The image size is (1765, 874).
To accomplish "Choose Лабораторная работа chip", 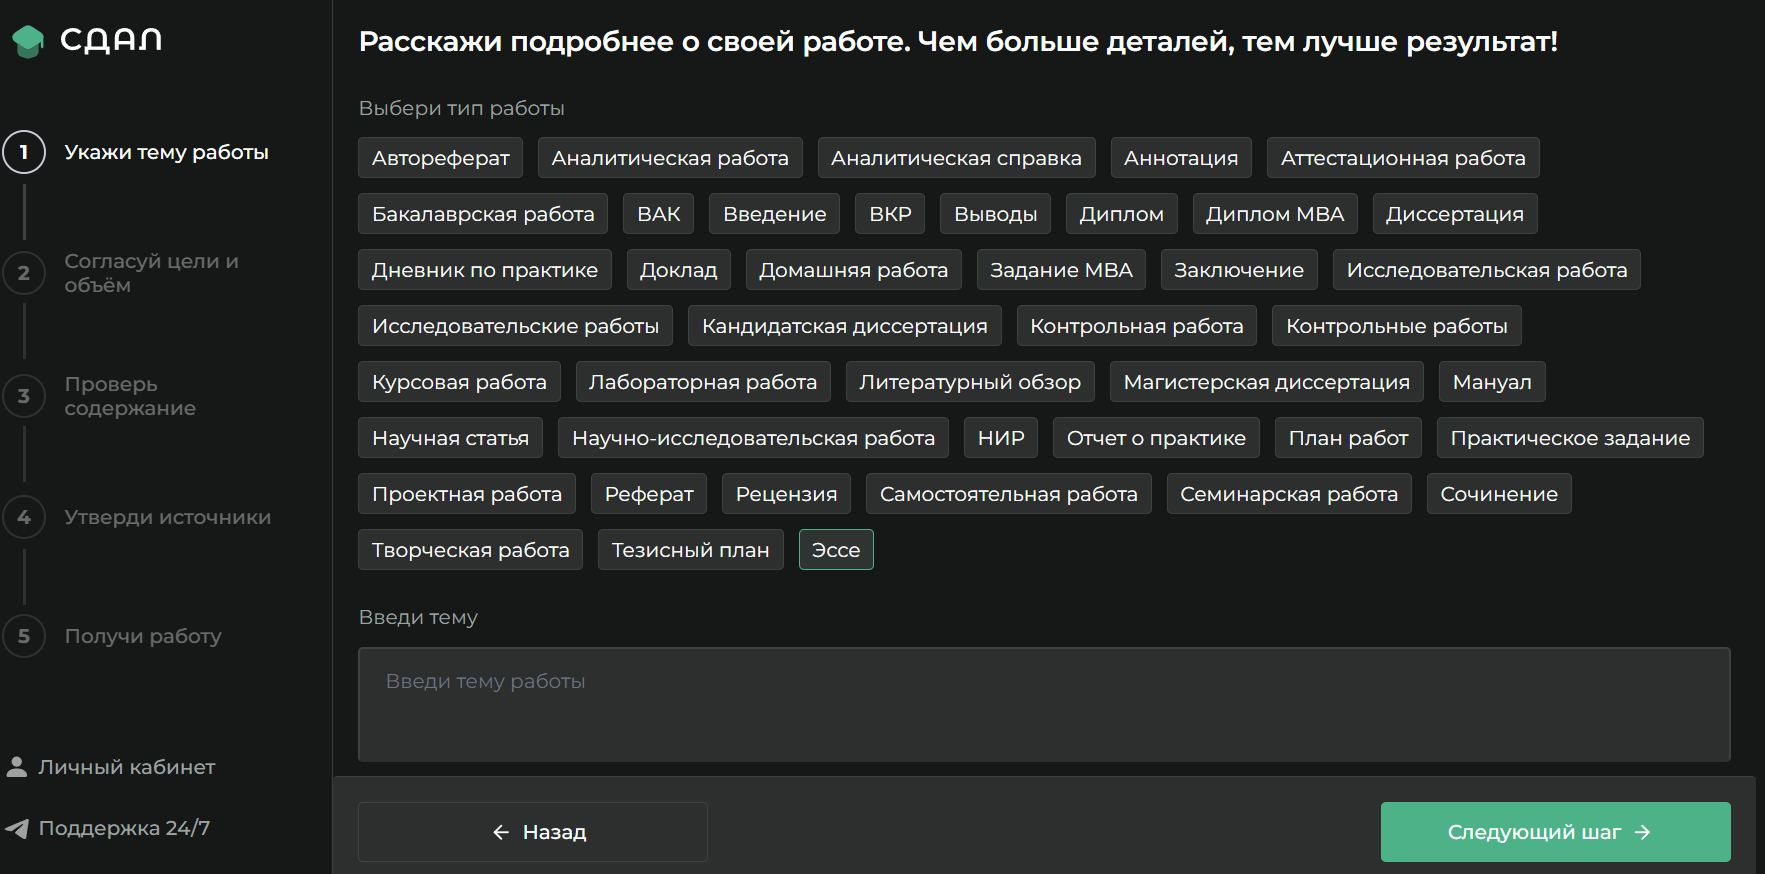I will [x=703, y=382].
